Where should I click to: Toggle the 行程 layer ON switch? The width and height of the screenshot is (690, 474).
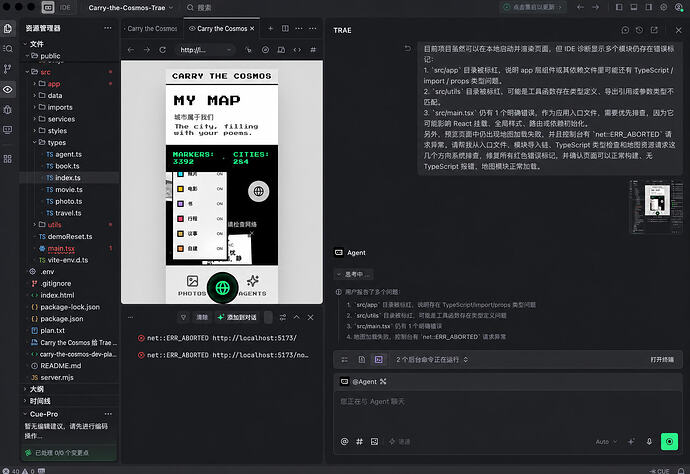click(x=220, y=219)
